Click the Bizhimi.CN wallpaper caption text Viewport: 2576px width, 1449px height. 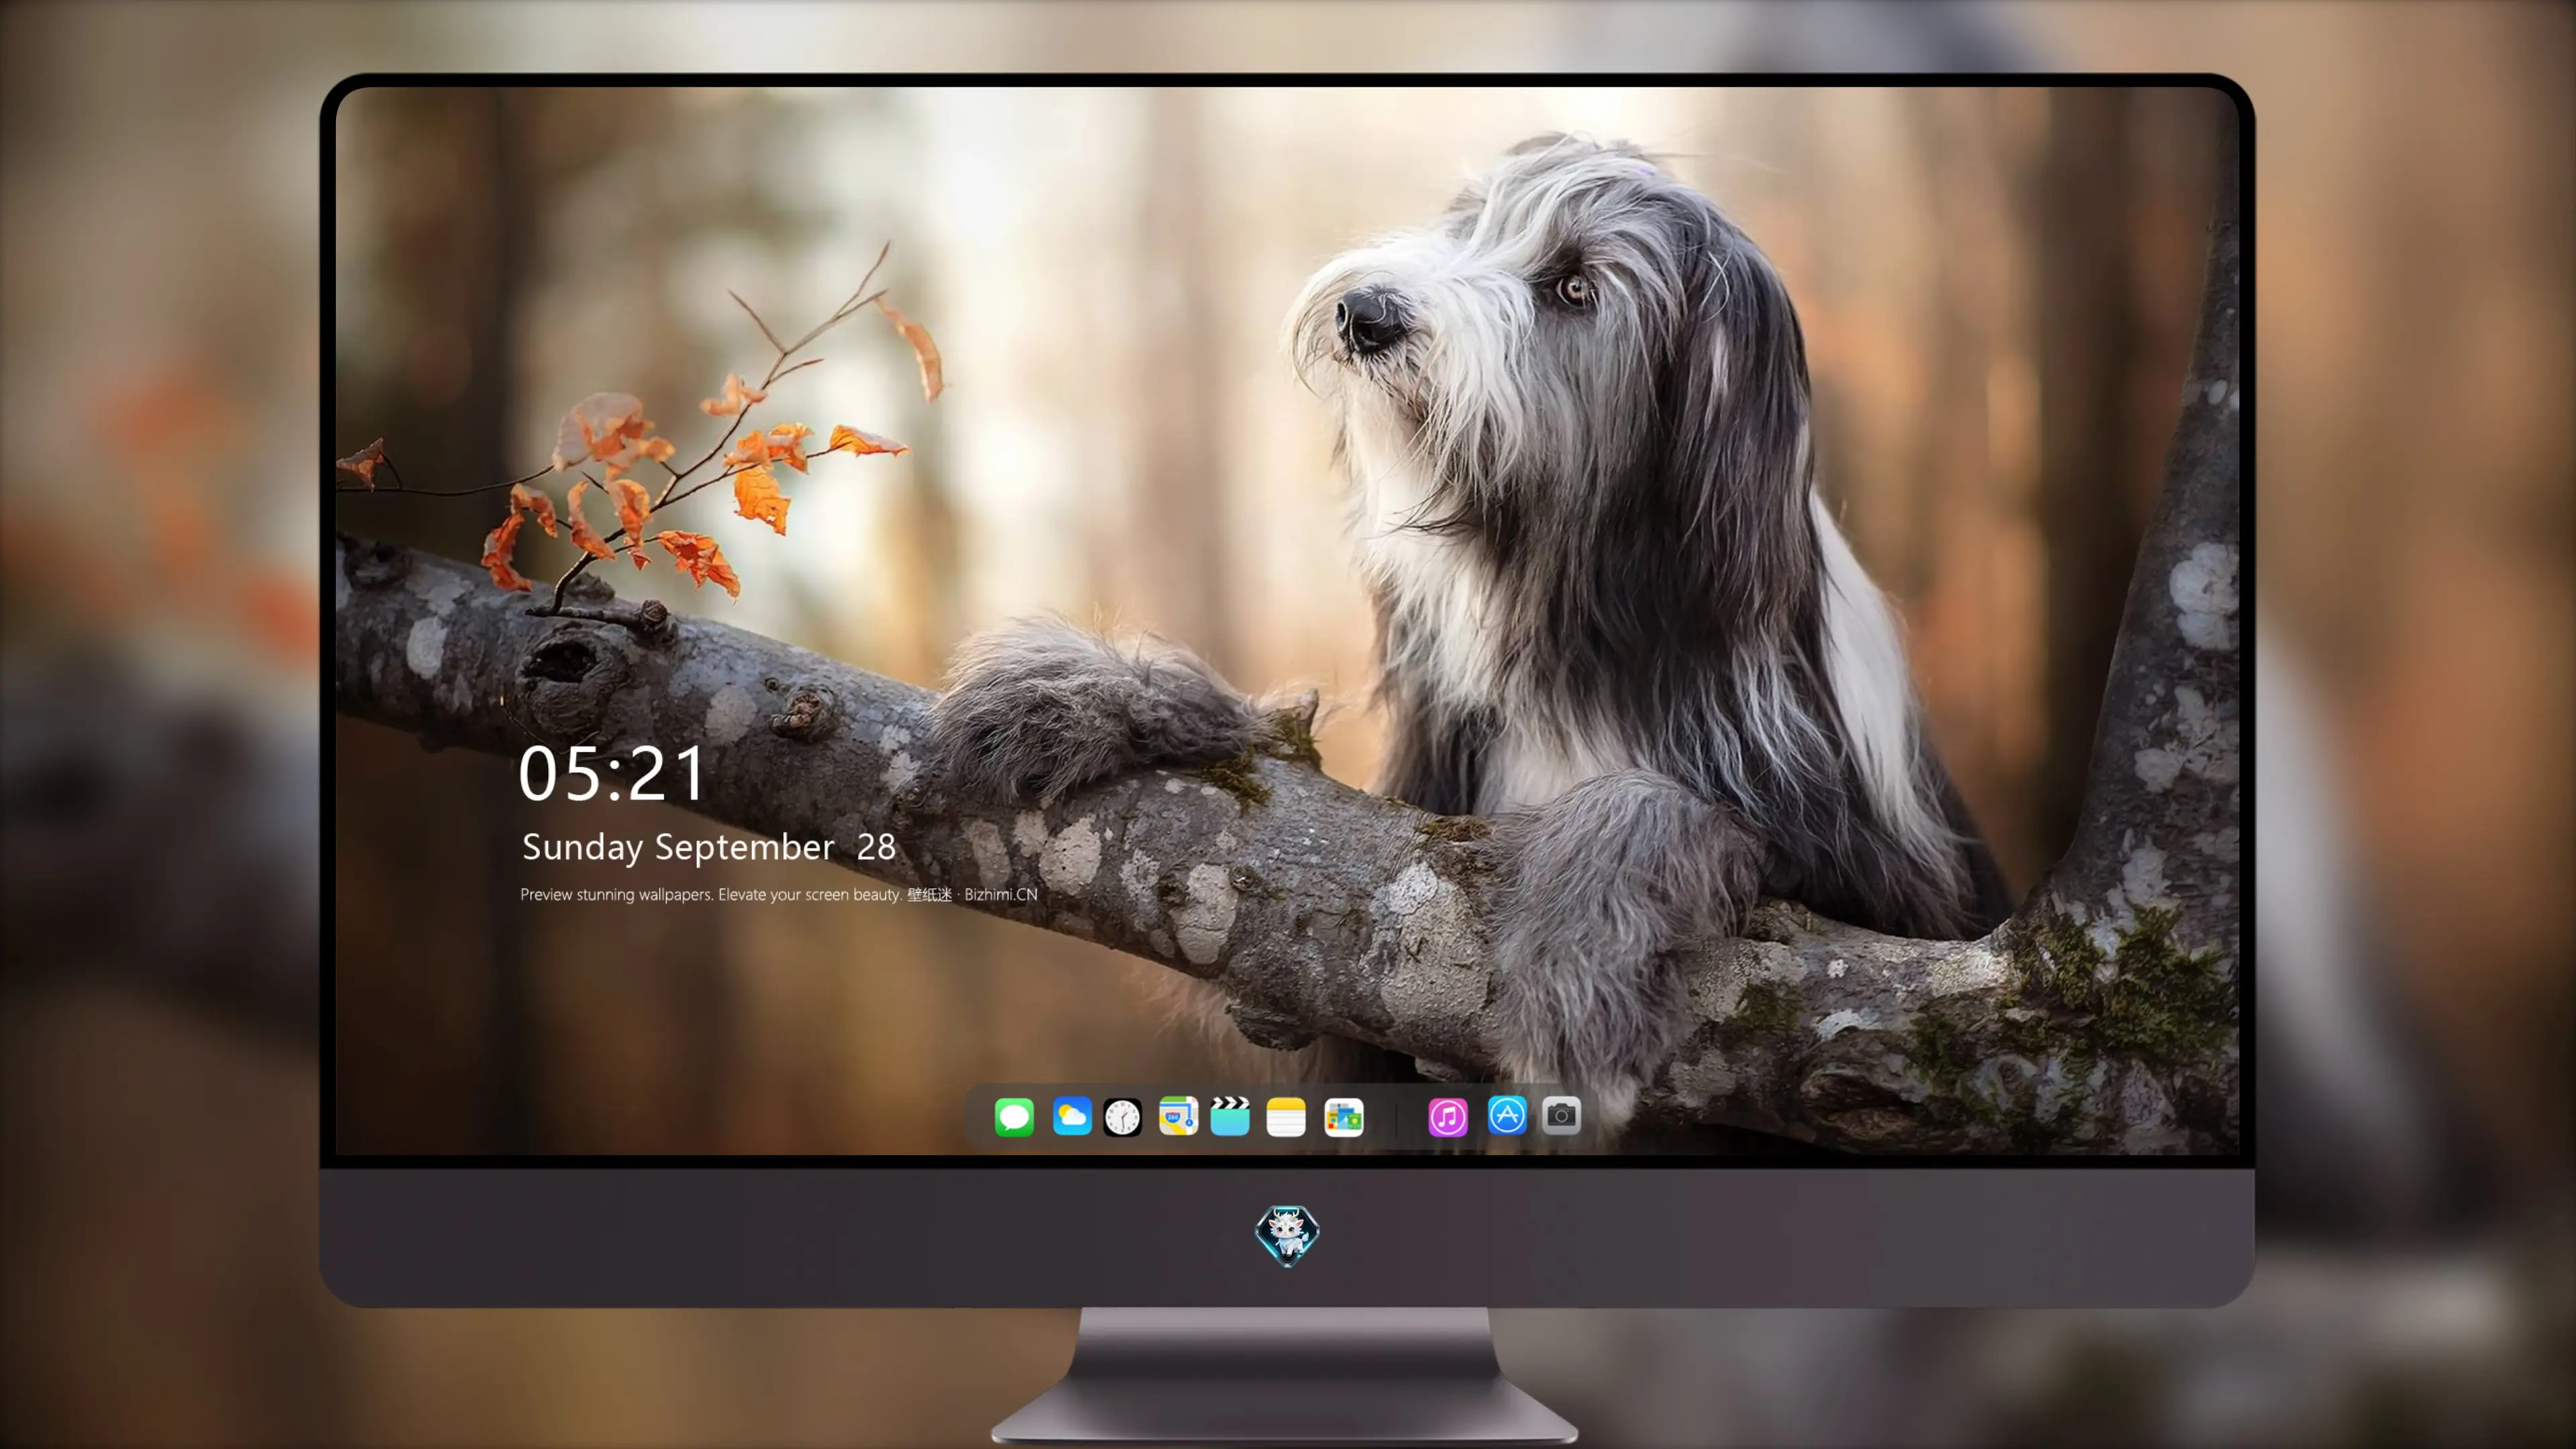tap(778, 895)
